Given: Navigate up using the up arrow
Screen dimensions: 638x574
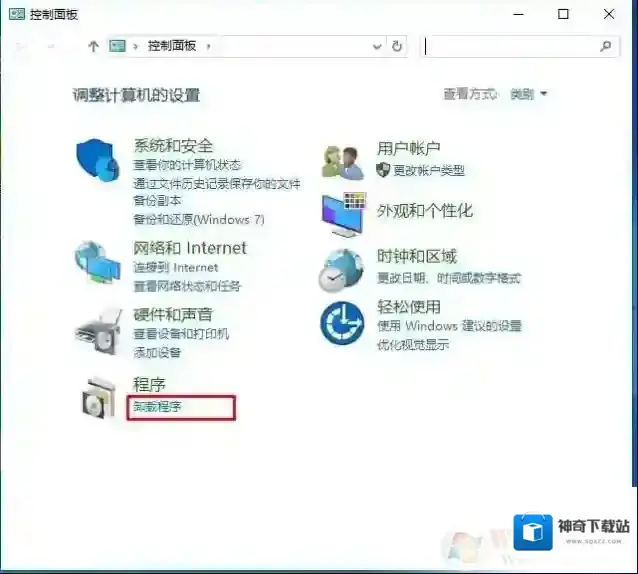Looking at the screenshot, I should (x=93, y=46).
